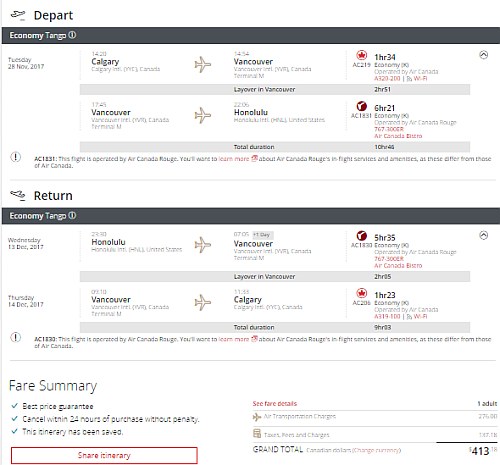Open Air Canada Bistro link for AC1830

pos(398,266)
